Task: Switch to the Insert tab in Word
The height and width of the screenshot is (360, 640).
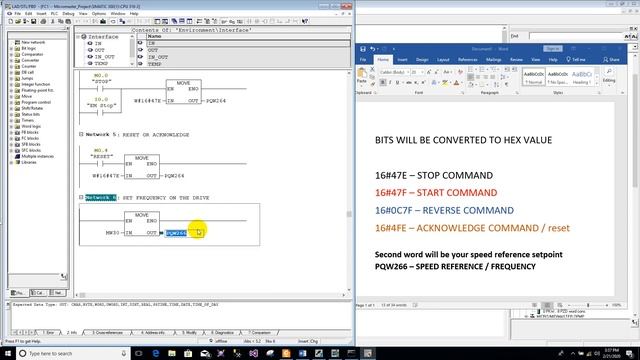Action: click(x=402, y=60)
